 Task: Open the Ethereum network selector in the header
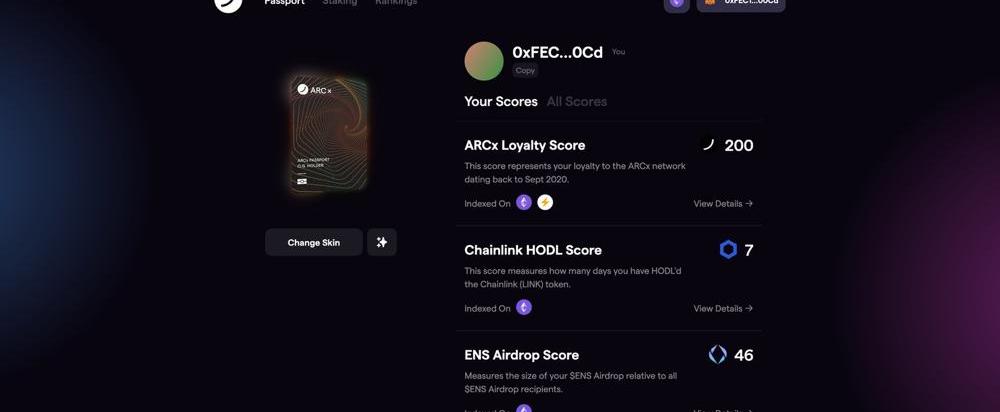tap(677, 4)
